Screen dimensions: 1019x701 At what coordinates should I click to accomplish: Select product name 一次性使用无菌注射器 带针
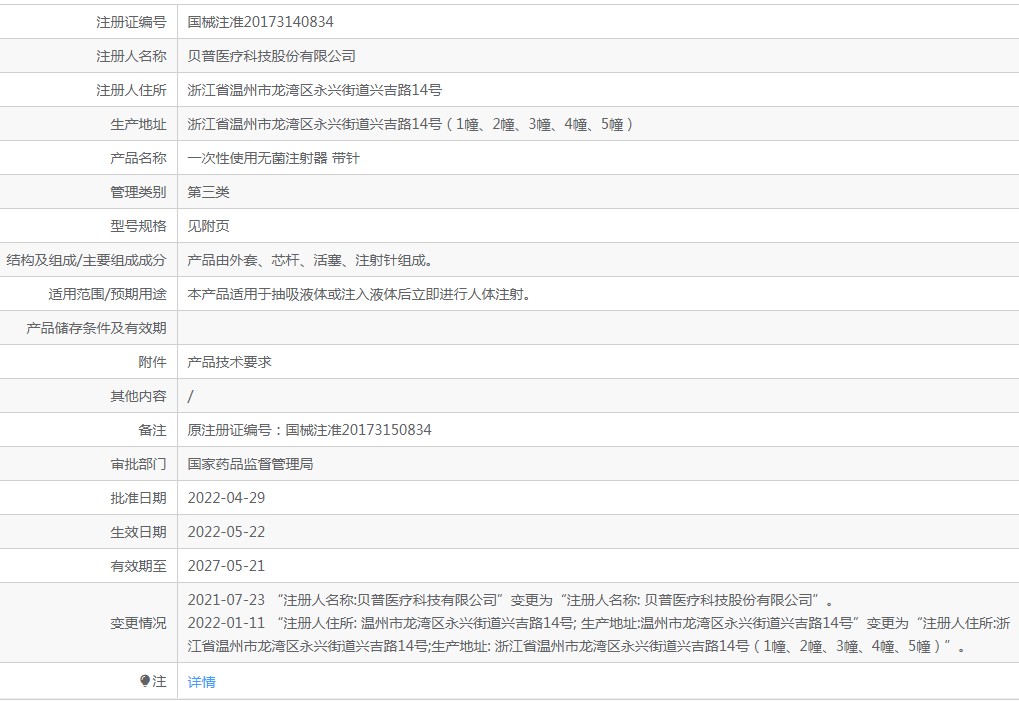(x=274, y=159)
